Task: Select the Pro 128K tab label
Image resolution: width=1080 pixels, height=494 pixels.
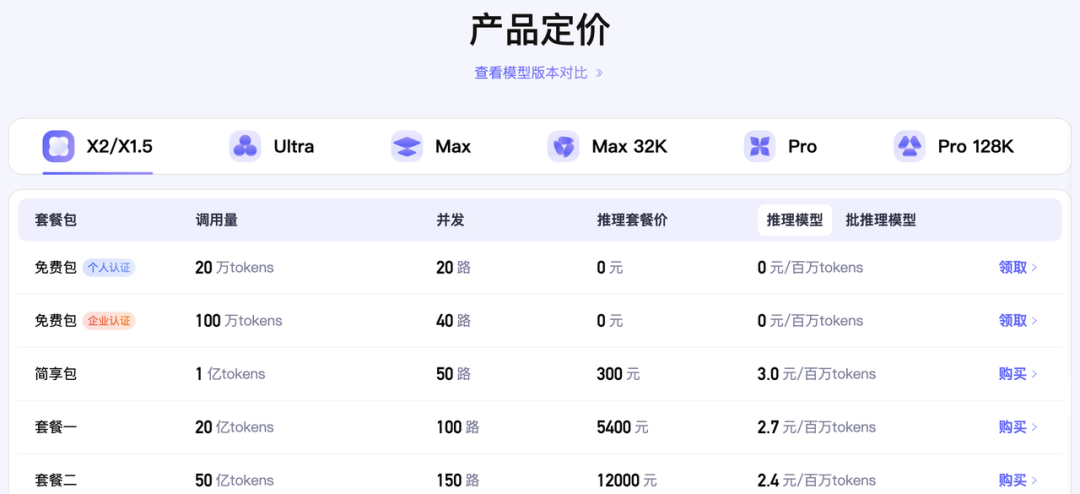Action: (975, 147)
